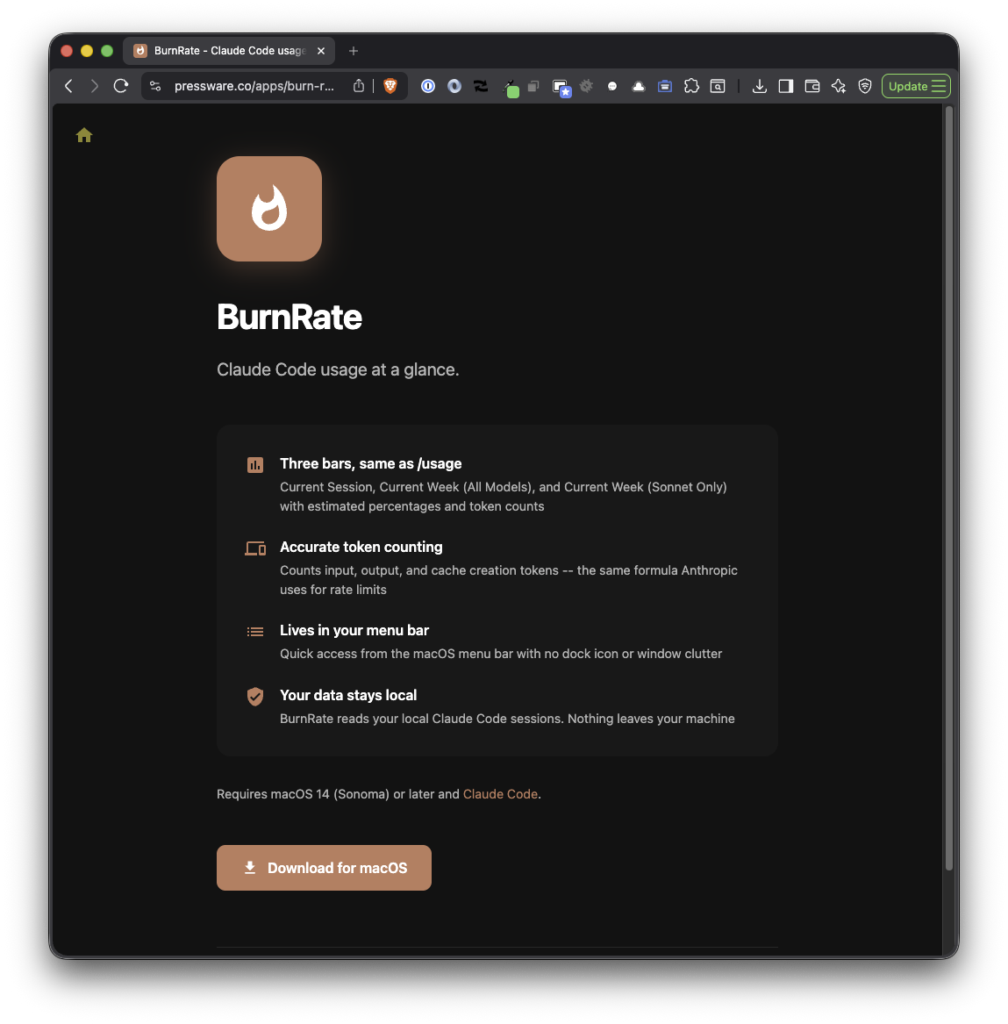Open the Brave VPN shield icon

(865, 86)
